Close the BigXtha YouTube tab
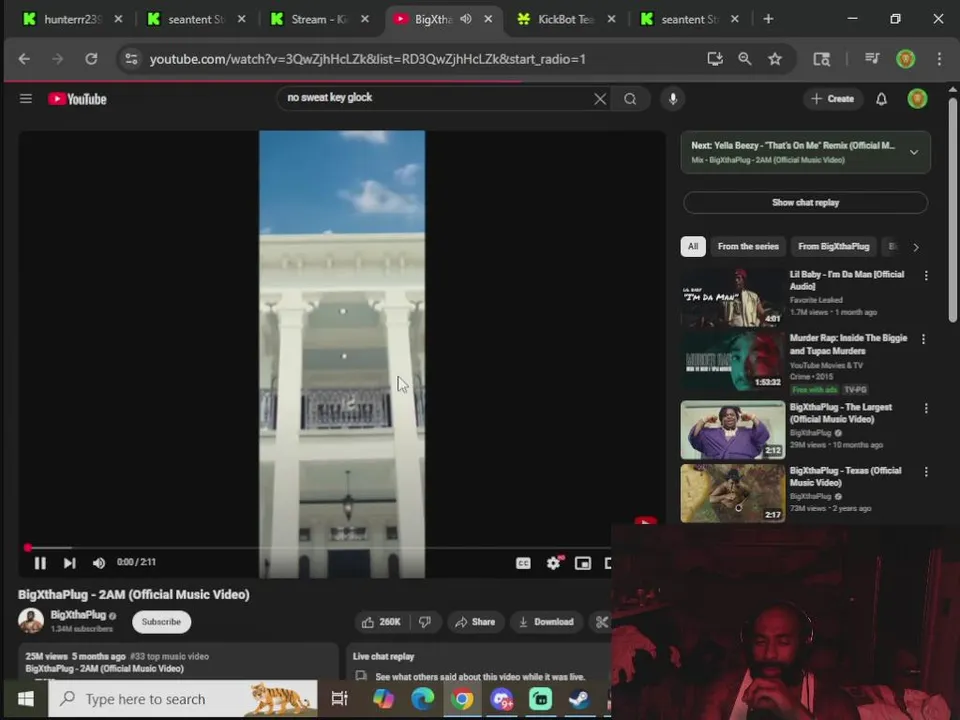 (489, 19)
